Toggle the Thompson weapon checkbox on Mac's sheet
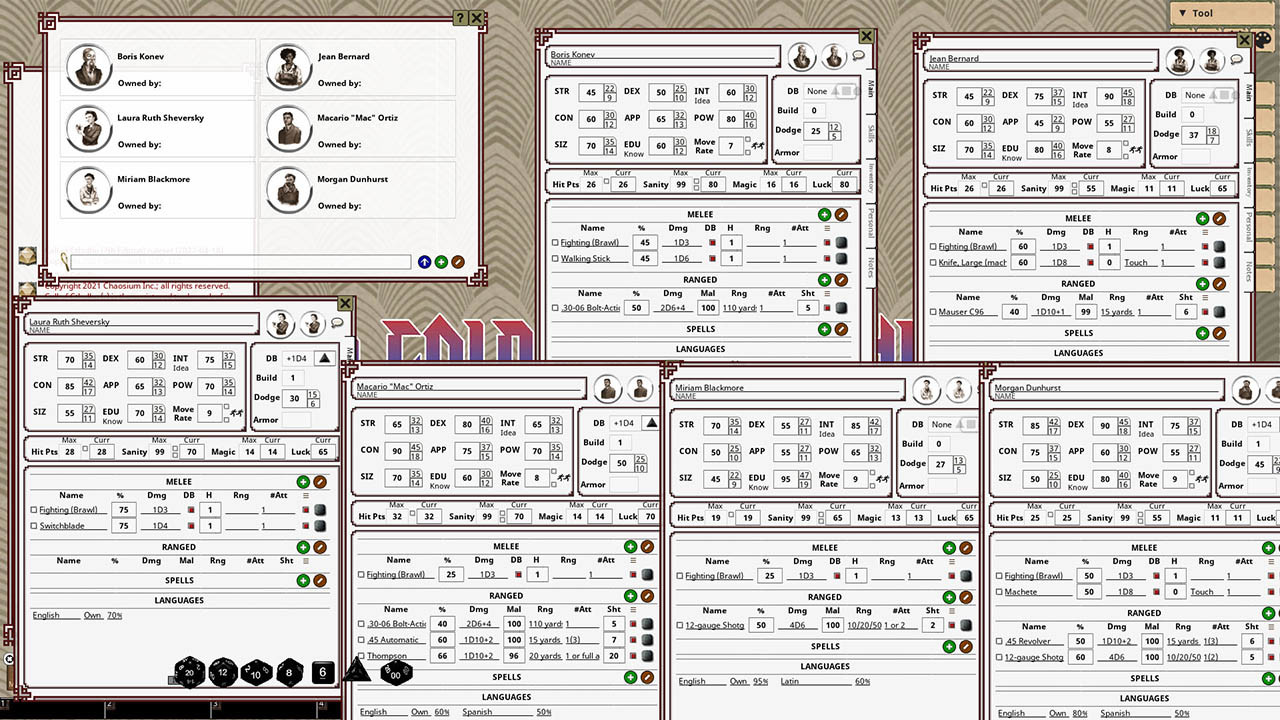 [x=359, y=657]
